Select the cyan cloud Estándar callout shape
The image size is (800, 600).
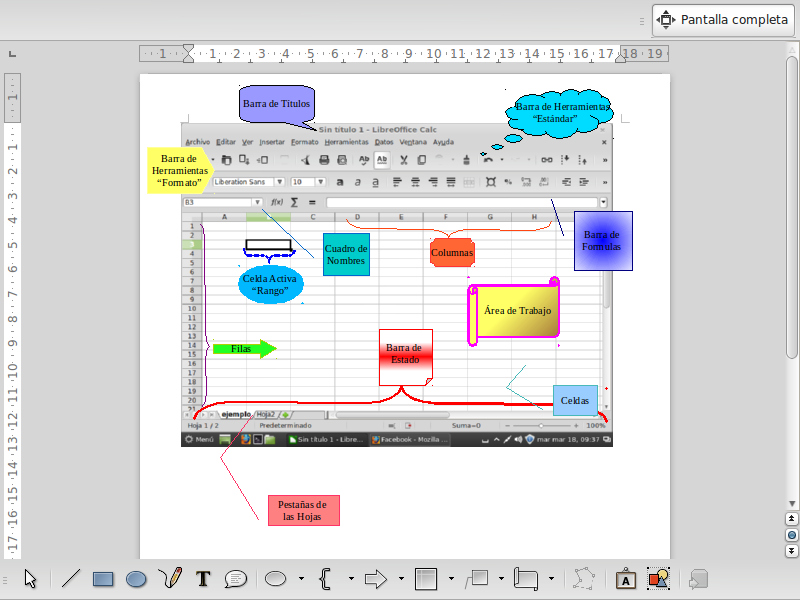[x=560, y=113]
